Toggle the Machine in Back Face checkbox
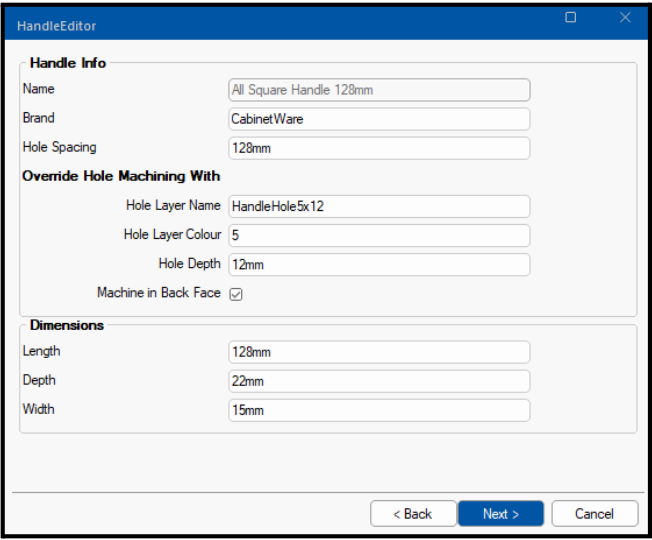This screenshot has height=540, width=652. pyautogui.click(x=236, y=294)
